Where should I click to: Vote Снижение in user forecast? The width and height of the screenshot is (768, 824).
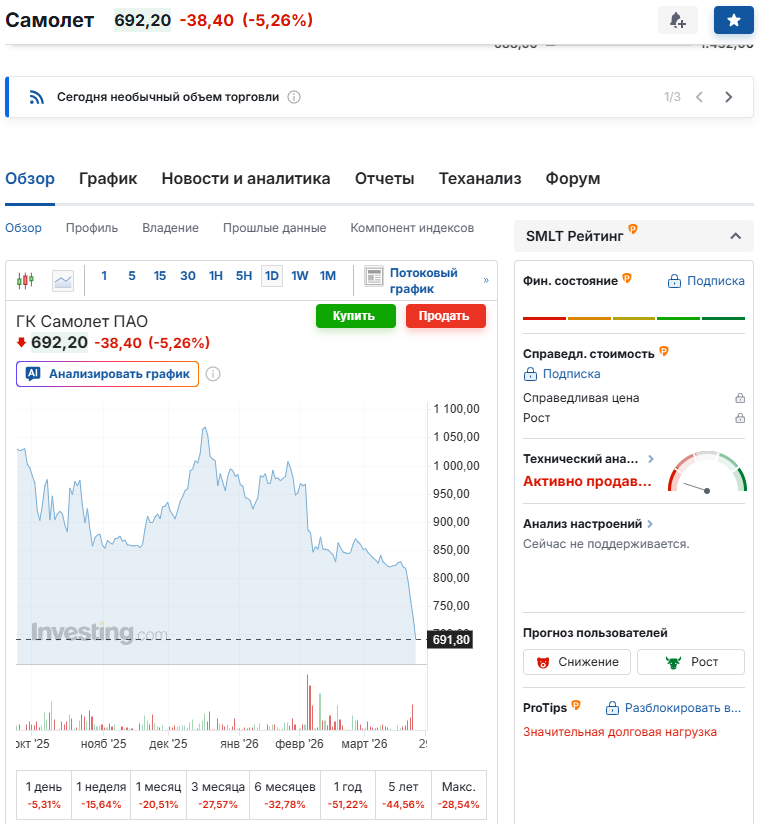pos(577,662)
